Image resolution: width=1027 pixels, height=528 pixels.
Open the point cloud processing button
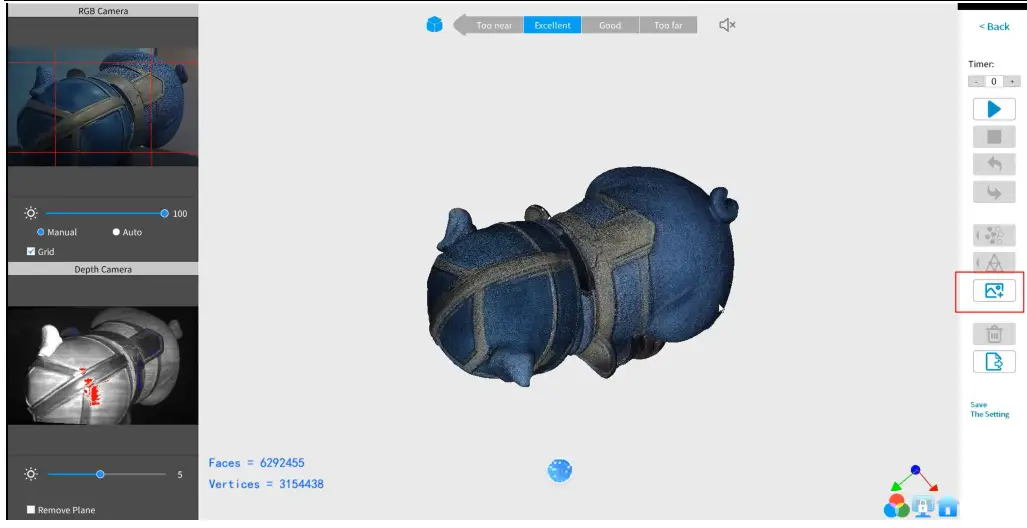point(994,235)
